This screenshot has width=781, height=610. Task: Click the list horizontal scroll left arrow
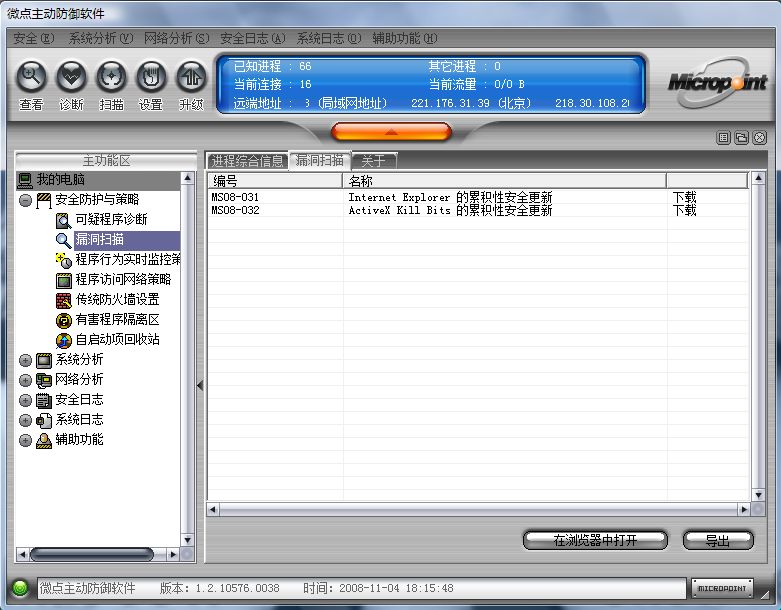coord(213,509)
